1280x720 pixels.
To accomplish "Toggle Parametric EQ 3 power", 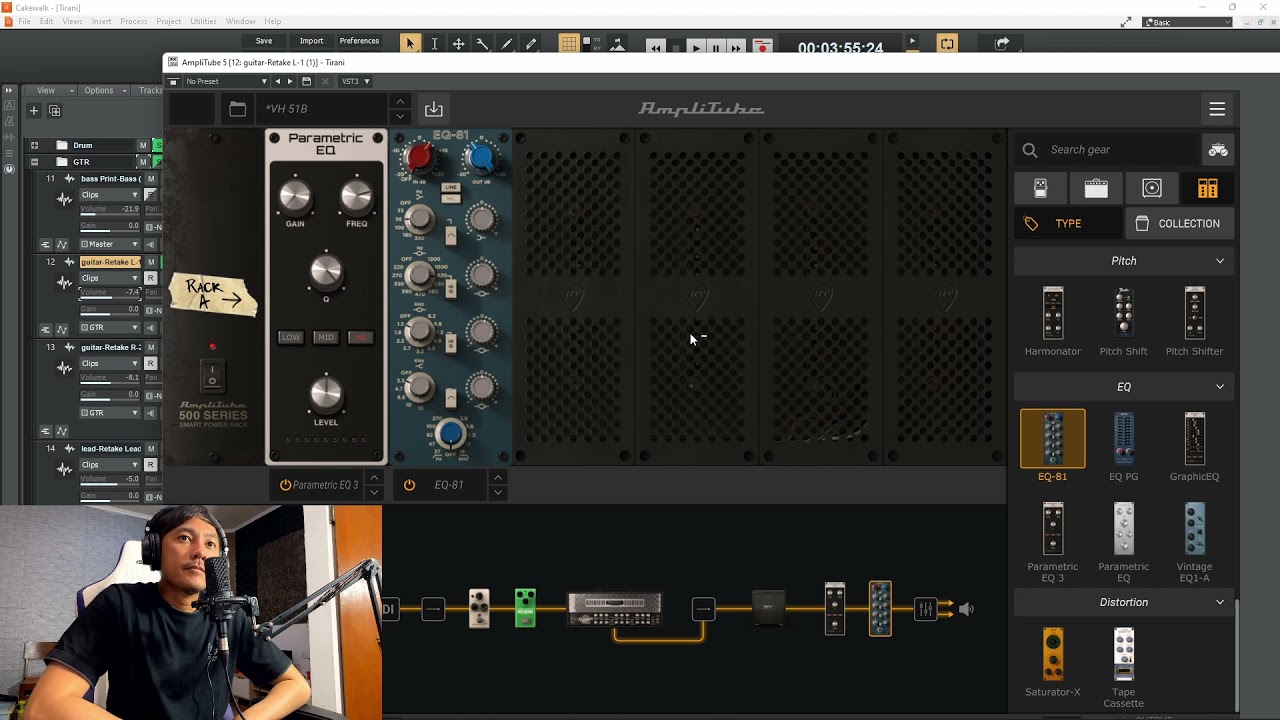I will (x=285, y=485).
